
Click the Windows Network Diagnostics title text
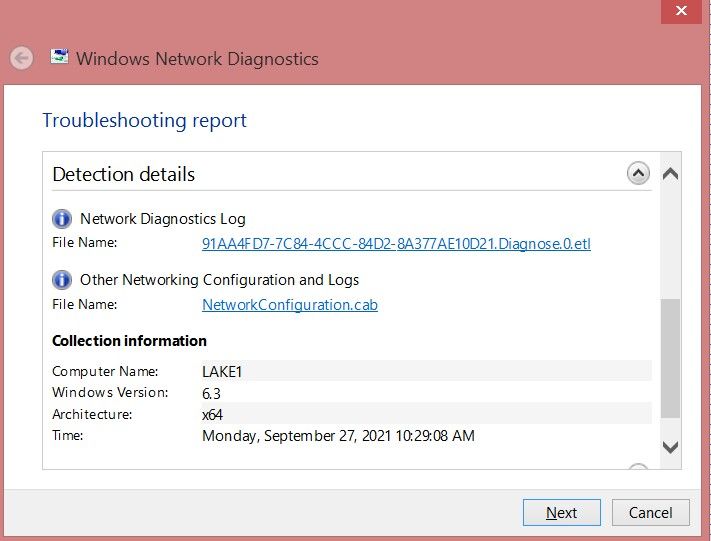pyautogui.click(x=197, y=59)
